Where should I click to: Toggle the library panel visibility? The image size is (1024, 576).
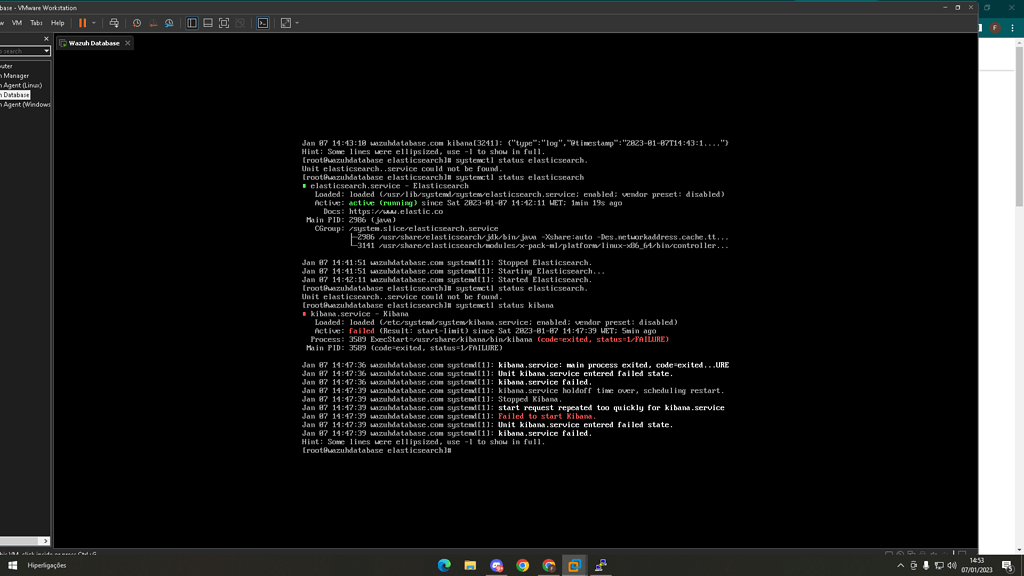point(193,22)
